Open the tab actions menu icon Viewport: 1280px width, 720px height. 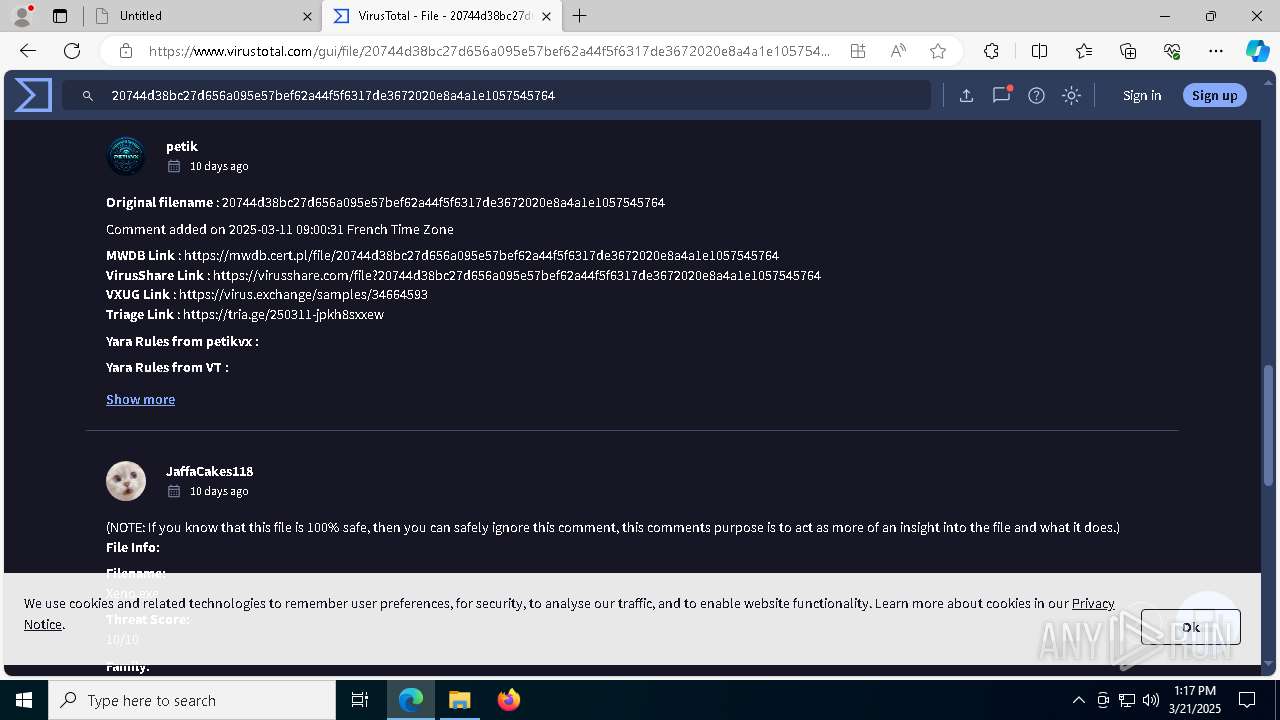pyautogui.click(x=60, y=16)
